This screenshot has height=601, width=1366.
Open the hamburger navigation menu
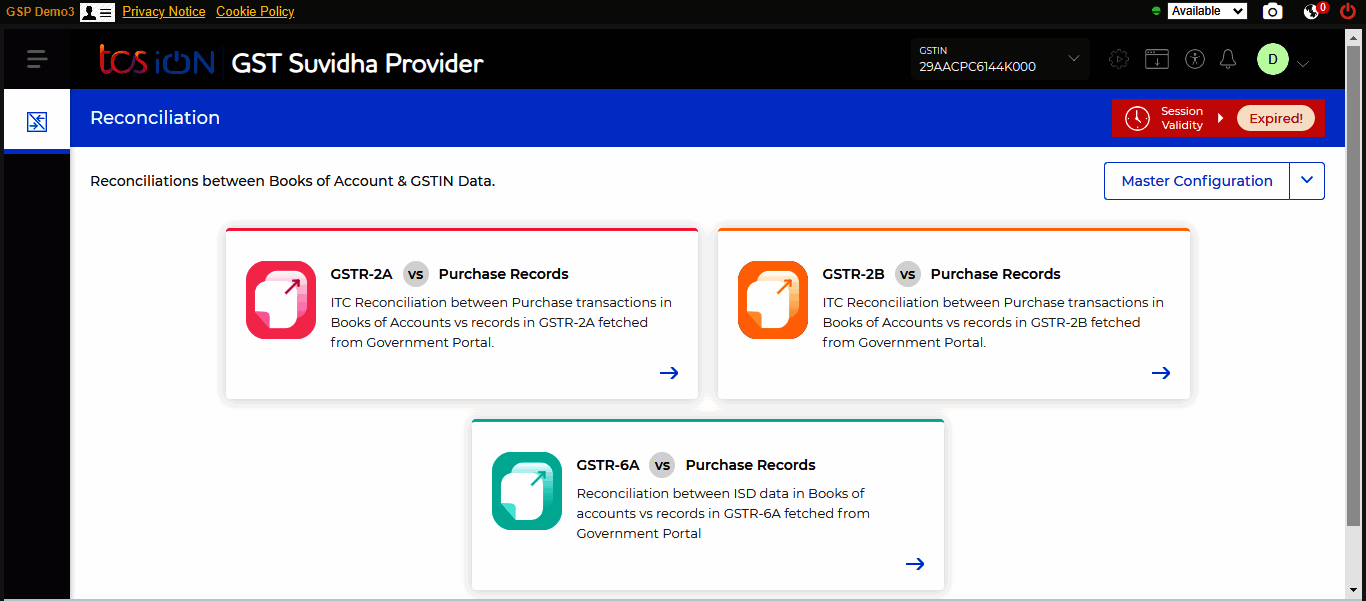37,58
